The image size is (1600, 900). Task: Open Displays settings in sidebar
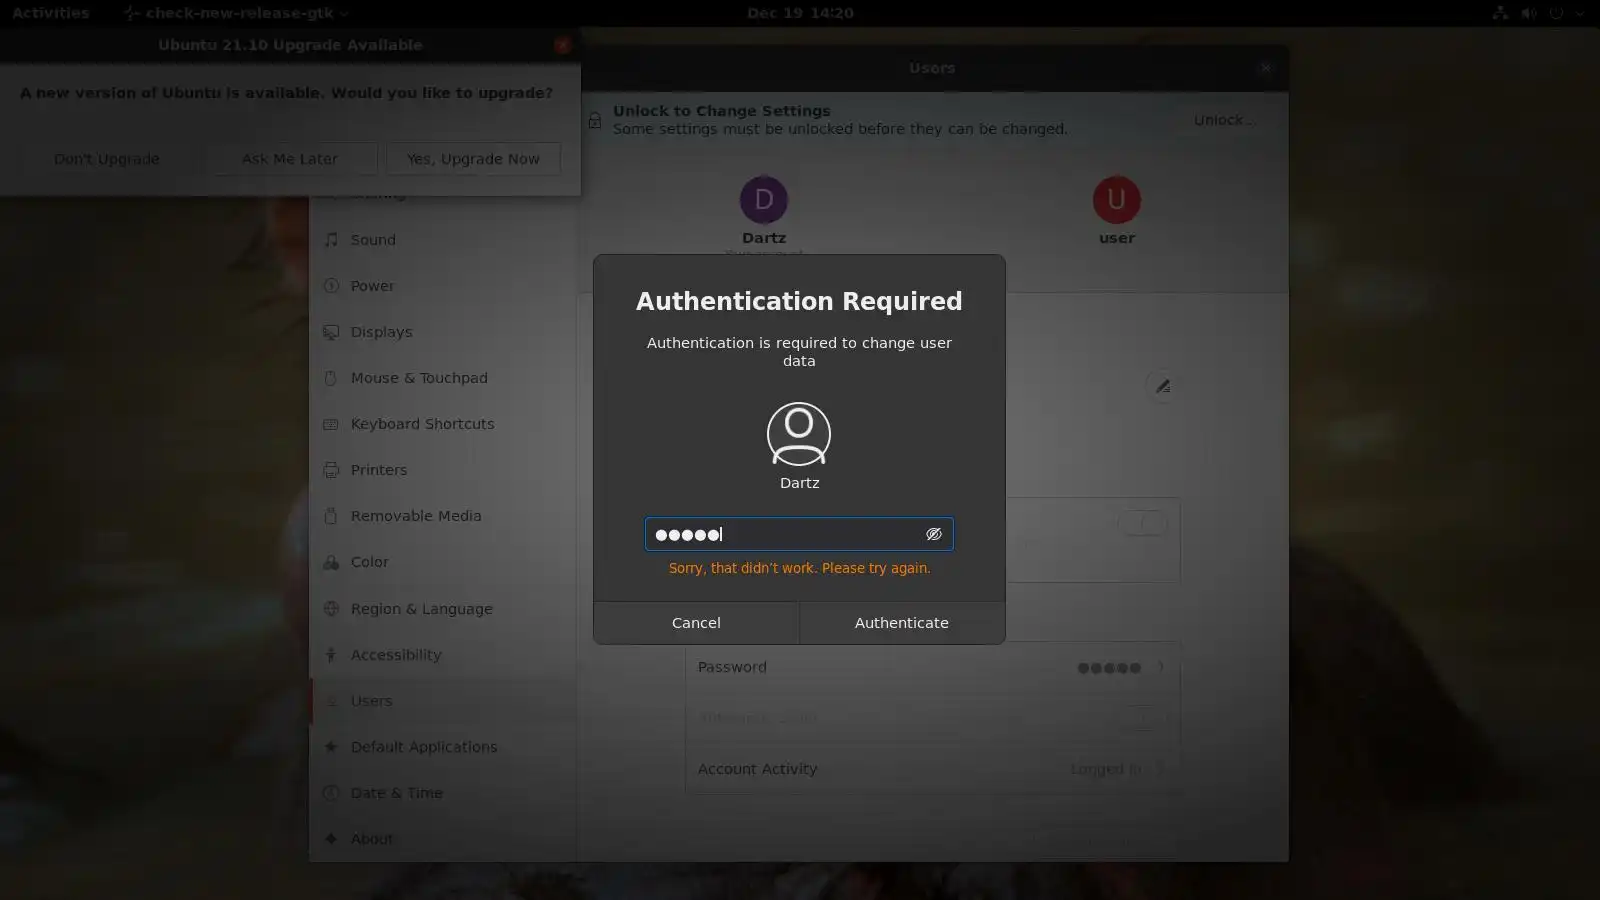point(443,332)
